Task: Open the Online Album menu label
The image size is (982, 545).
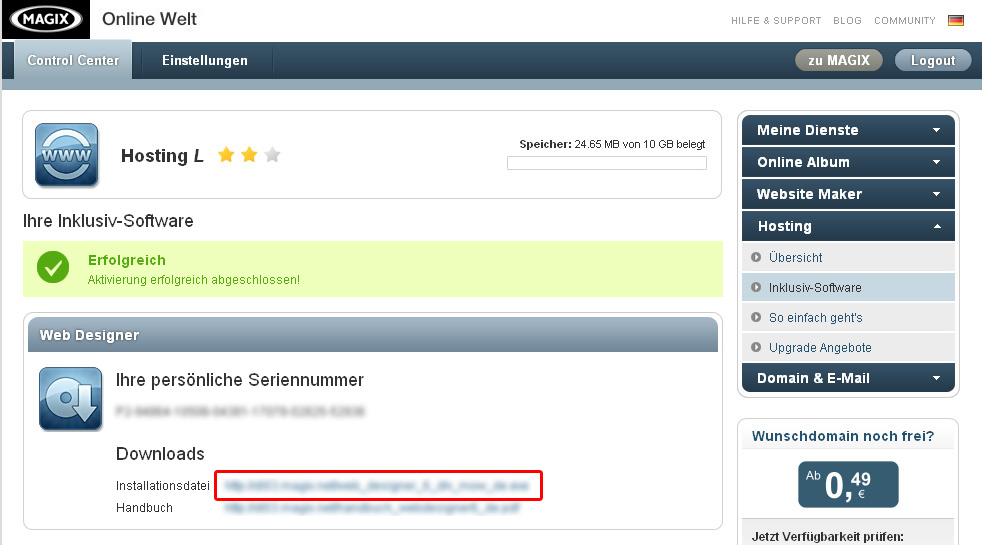Action: click(x=803, y=162)
